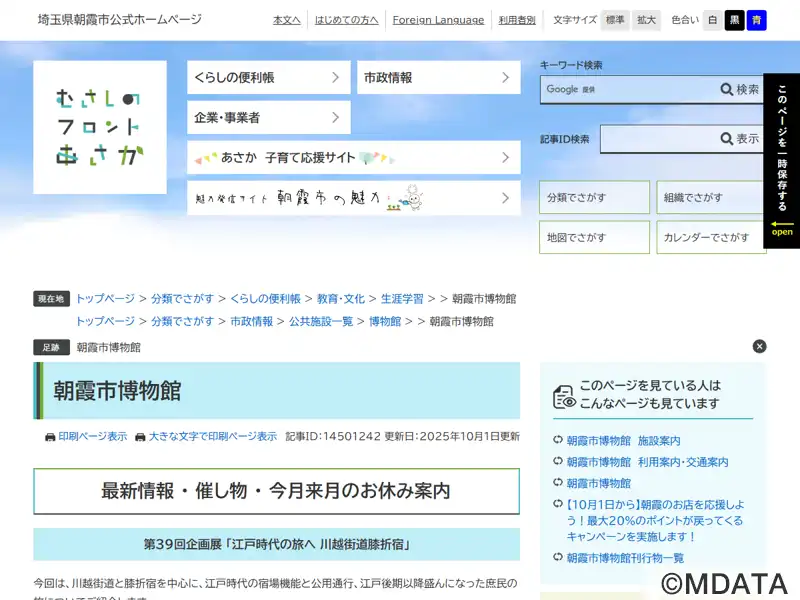
Task: Click the カレンダーでさがす button
Action: (711, 237)
